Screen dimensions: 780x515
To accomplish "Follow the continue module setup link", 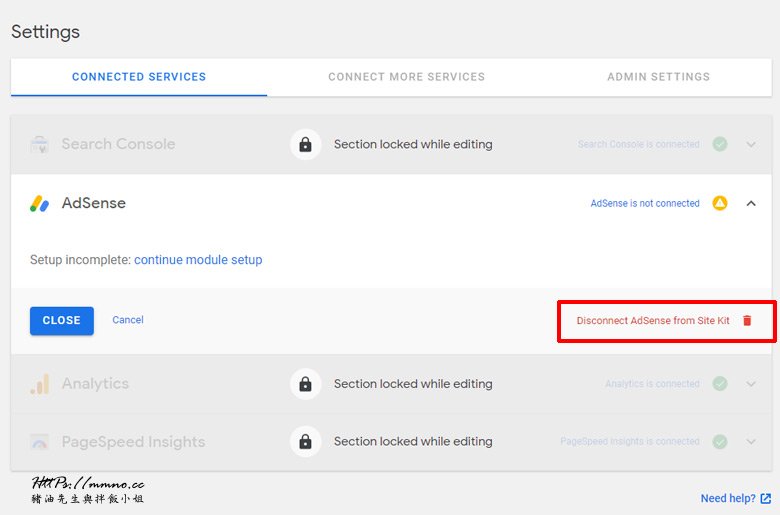I will pyautogui.click(x=198, y=260).
